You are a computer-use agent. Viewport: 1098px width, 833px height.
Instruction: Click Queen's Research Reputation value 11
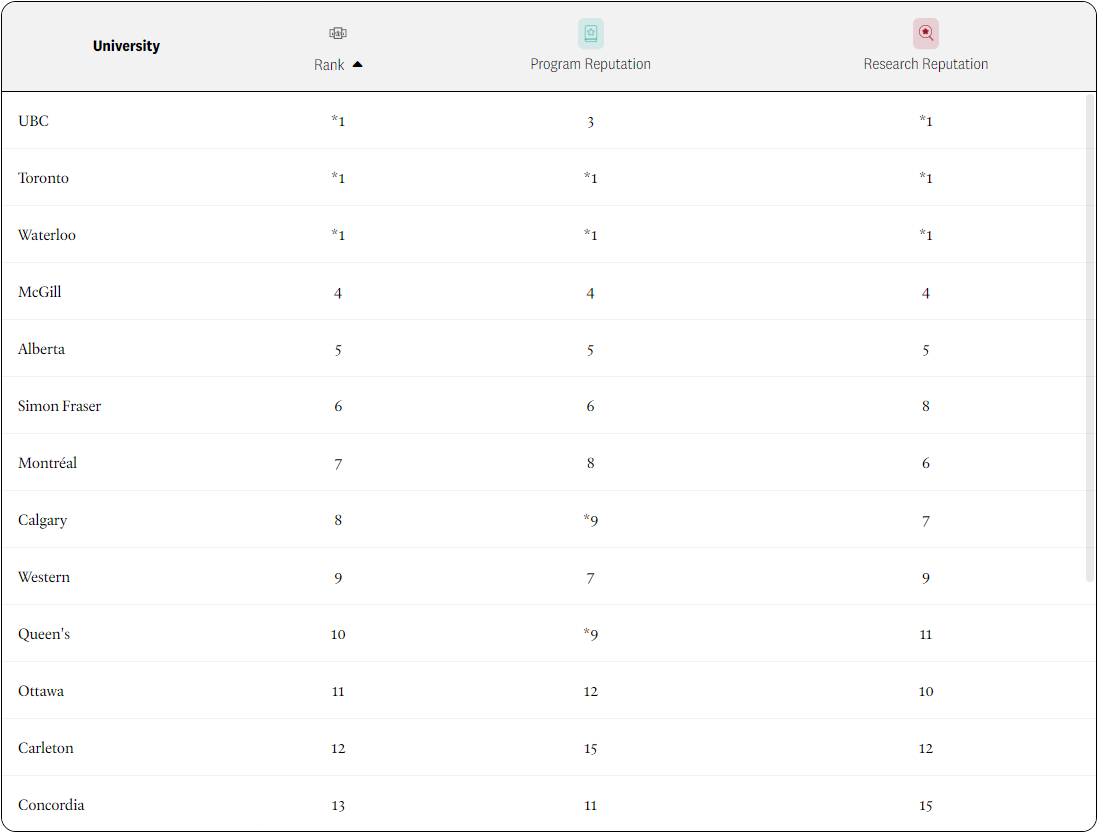point(926,635)
